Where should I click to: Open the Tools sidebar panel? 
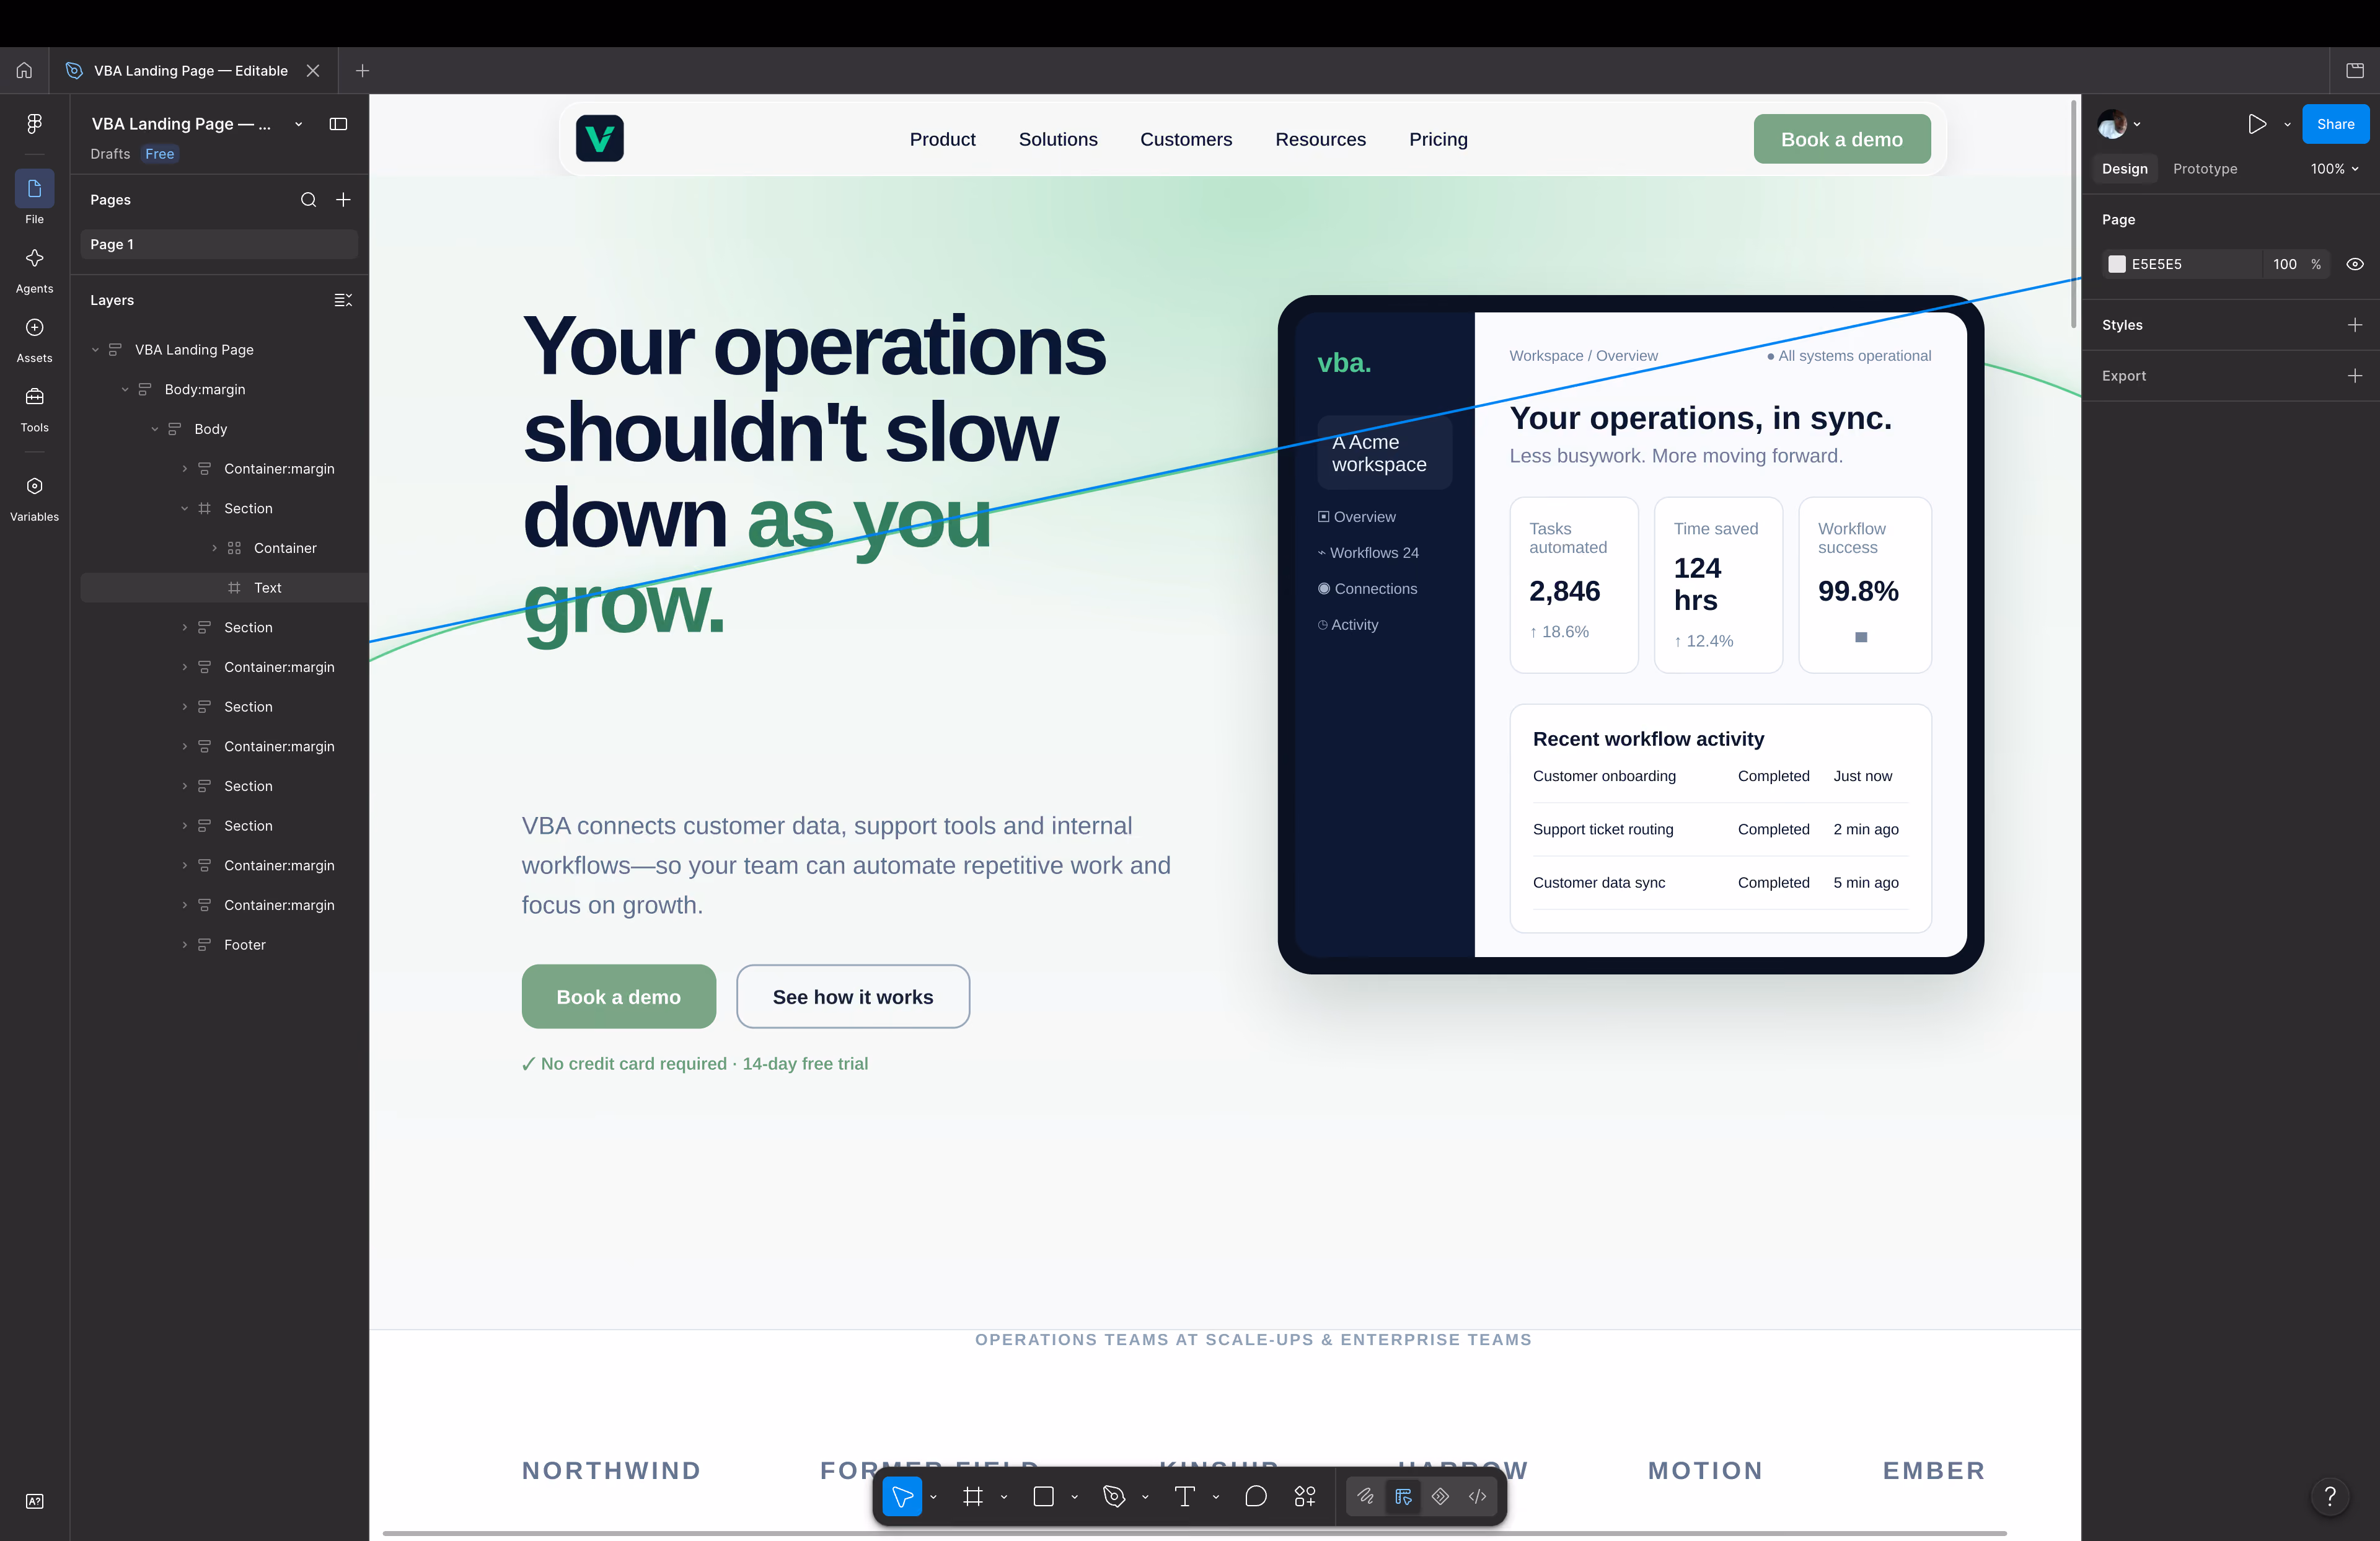coord(34,409)
